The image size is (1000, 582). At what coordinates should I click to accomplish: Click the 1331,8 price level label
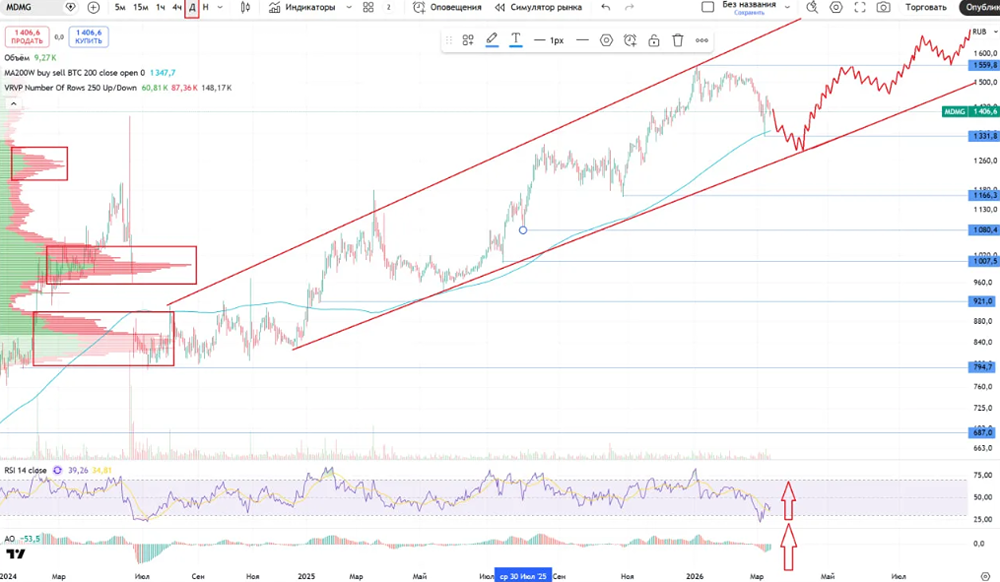tap(983, 136)
